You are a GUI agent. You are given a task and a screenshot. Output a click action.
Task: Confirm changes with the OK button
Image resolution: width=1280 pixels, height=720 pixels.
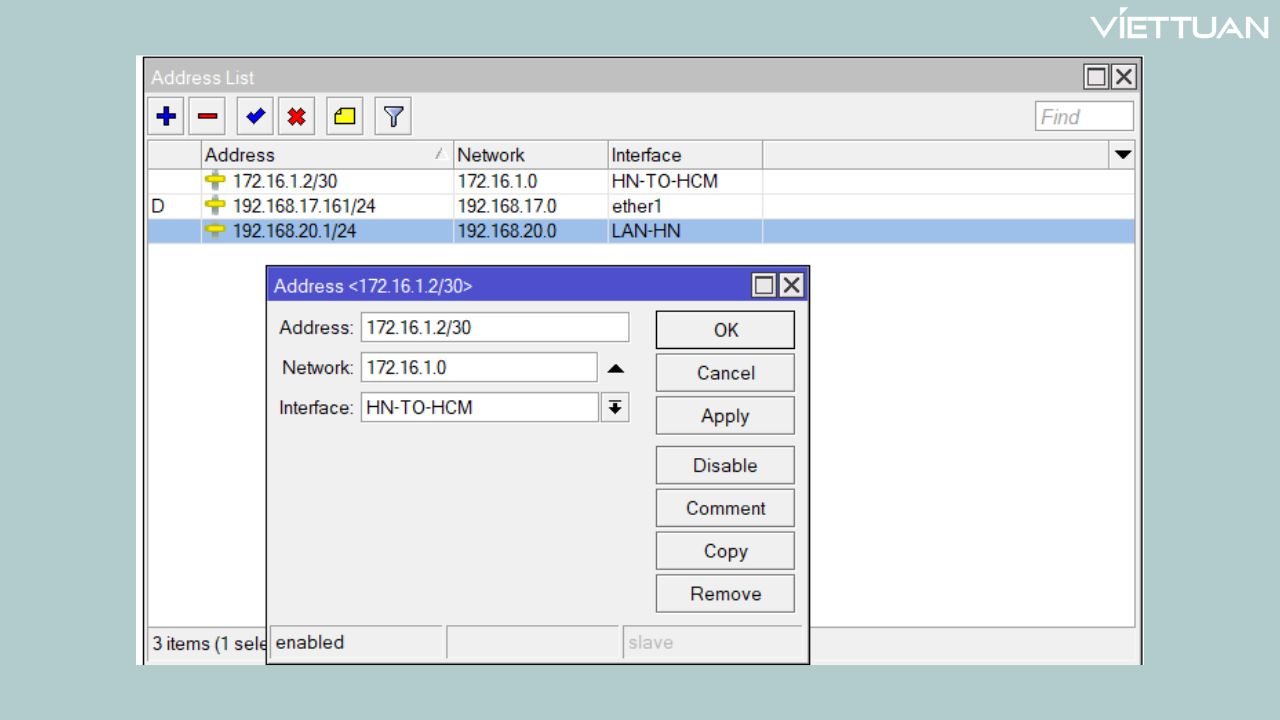click(724, 329)
